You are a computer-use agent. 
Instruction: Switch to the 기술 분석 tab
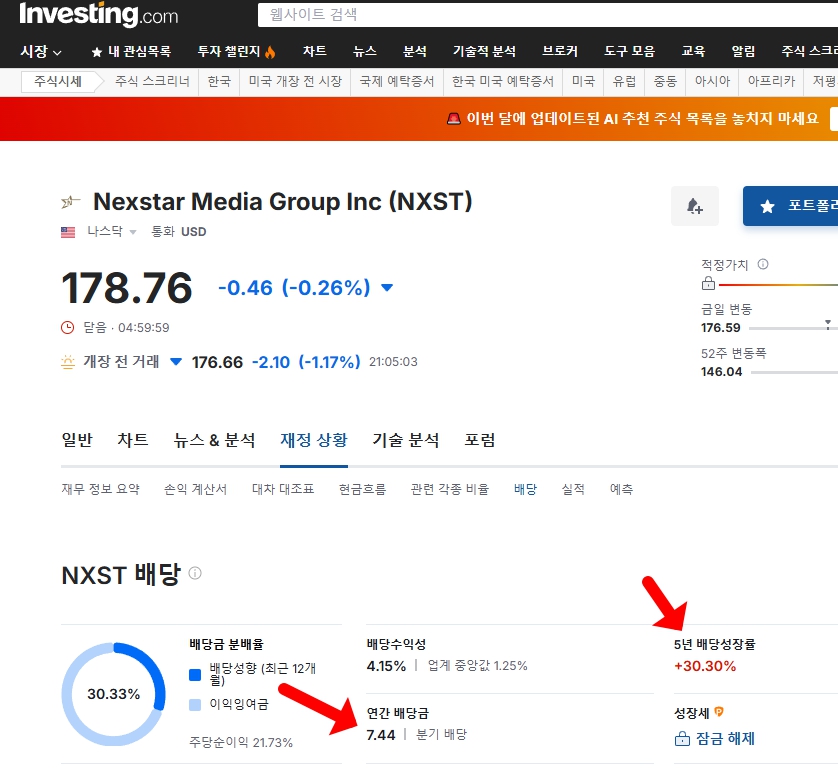pos(406,440)
